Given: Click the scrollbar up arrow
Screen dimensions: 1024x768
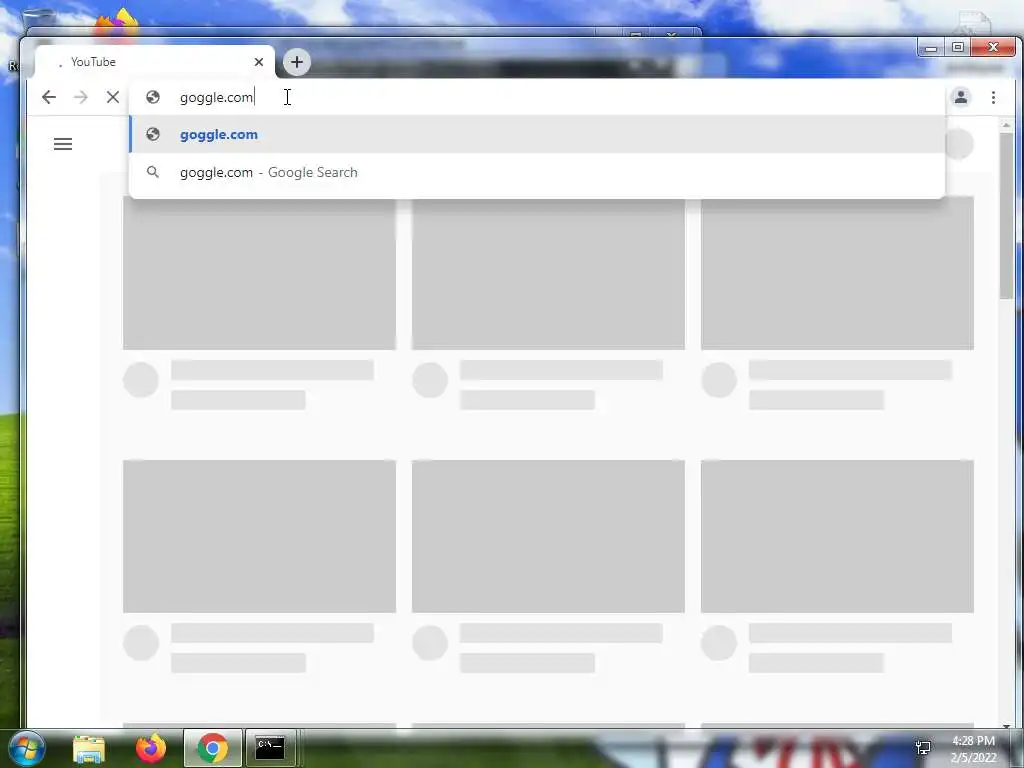Looking at the screenshot, I should (x=1006, y=124).
